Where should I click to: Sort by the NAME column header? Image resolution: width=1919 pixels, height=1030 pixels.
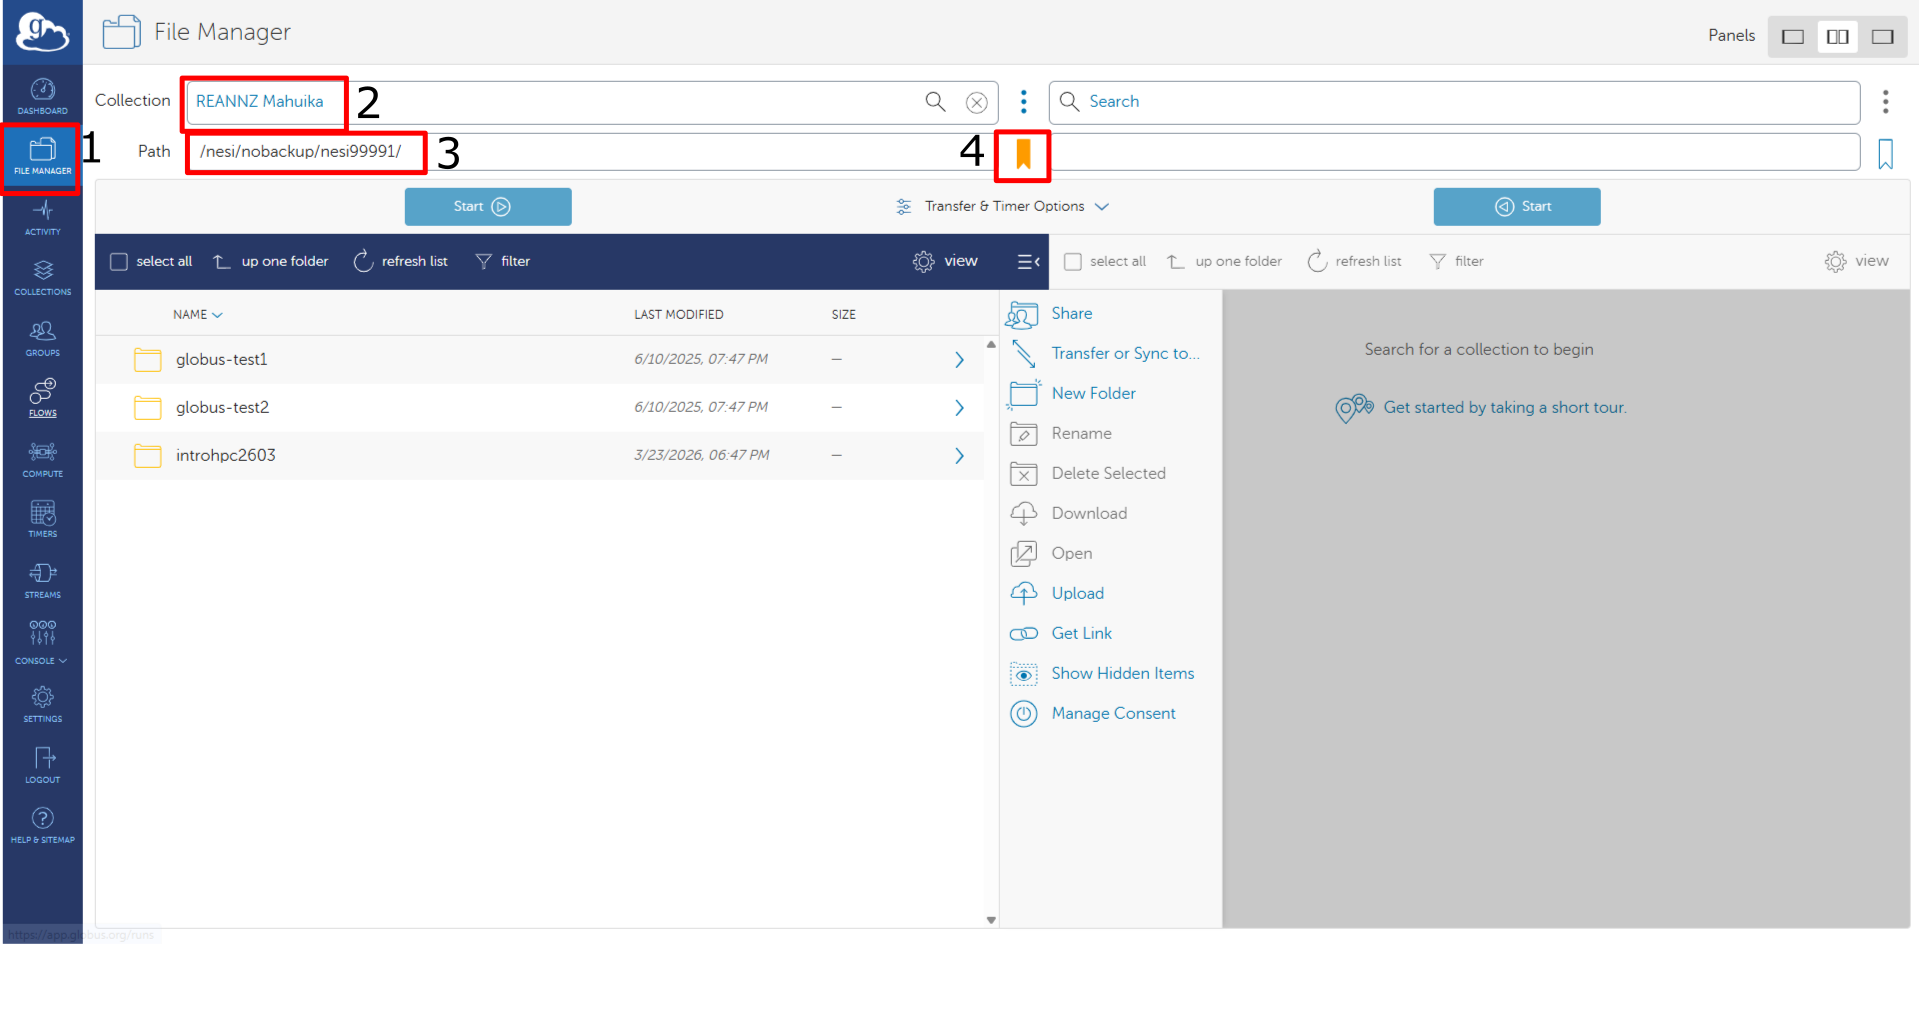tap(197, 315)
